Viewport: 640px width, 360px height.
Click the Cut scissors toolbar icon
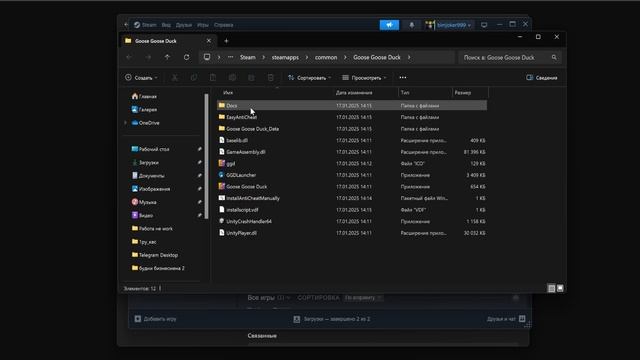point(175,78)
